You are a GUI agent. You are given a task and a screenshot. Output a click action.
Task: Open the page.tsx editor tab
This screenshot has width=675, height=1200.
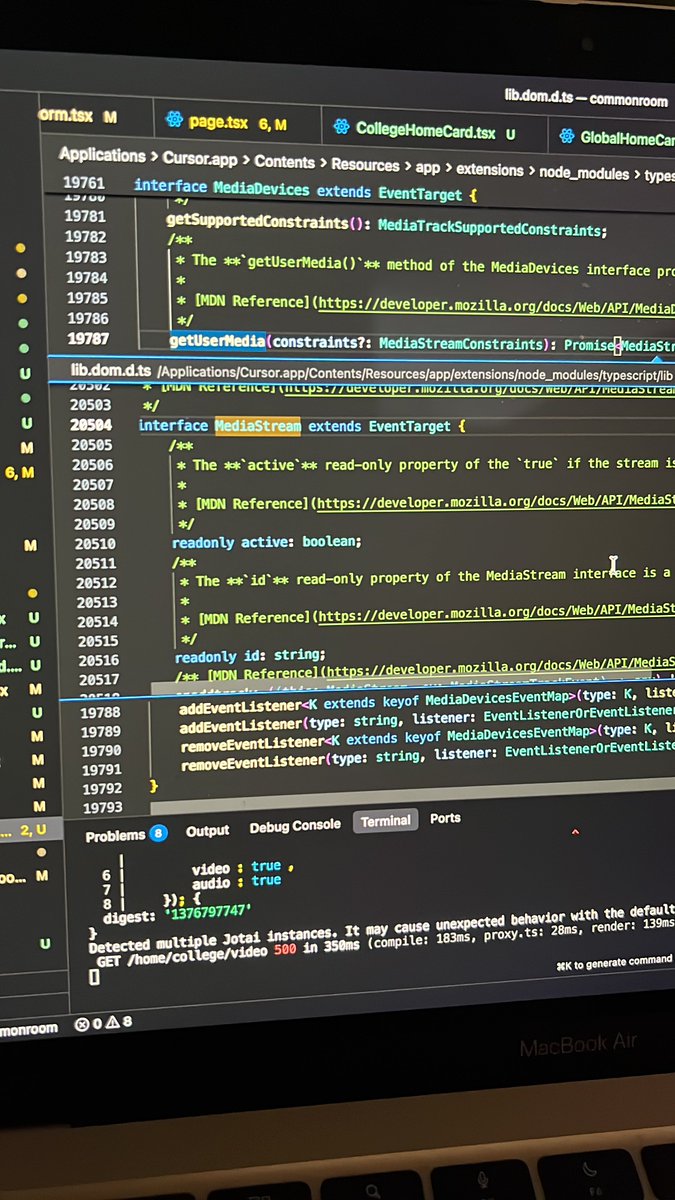pos(235,123)
